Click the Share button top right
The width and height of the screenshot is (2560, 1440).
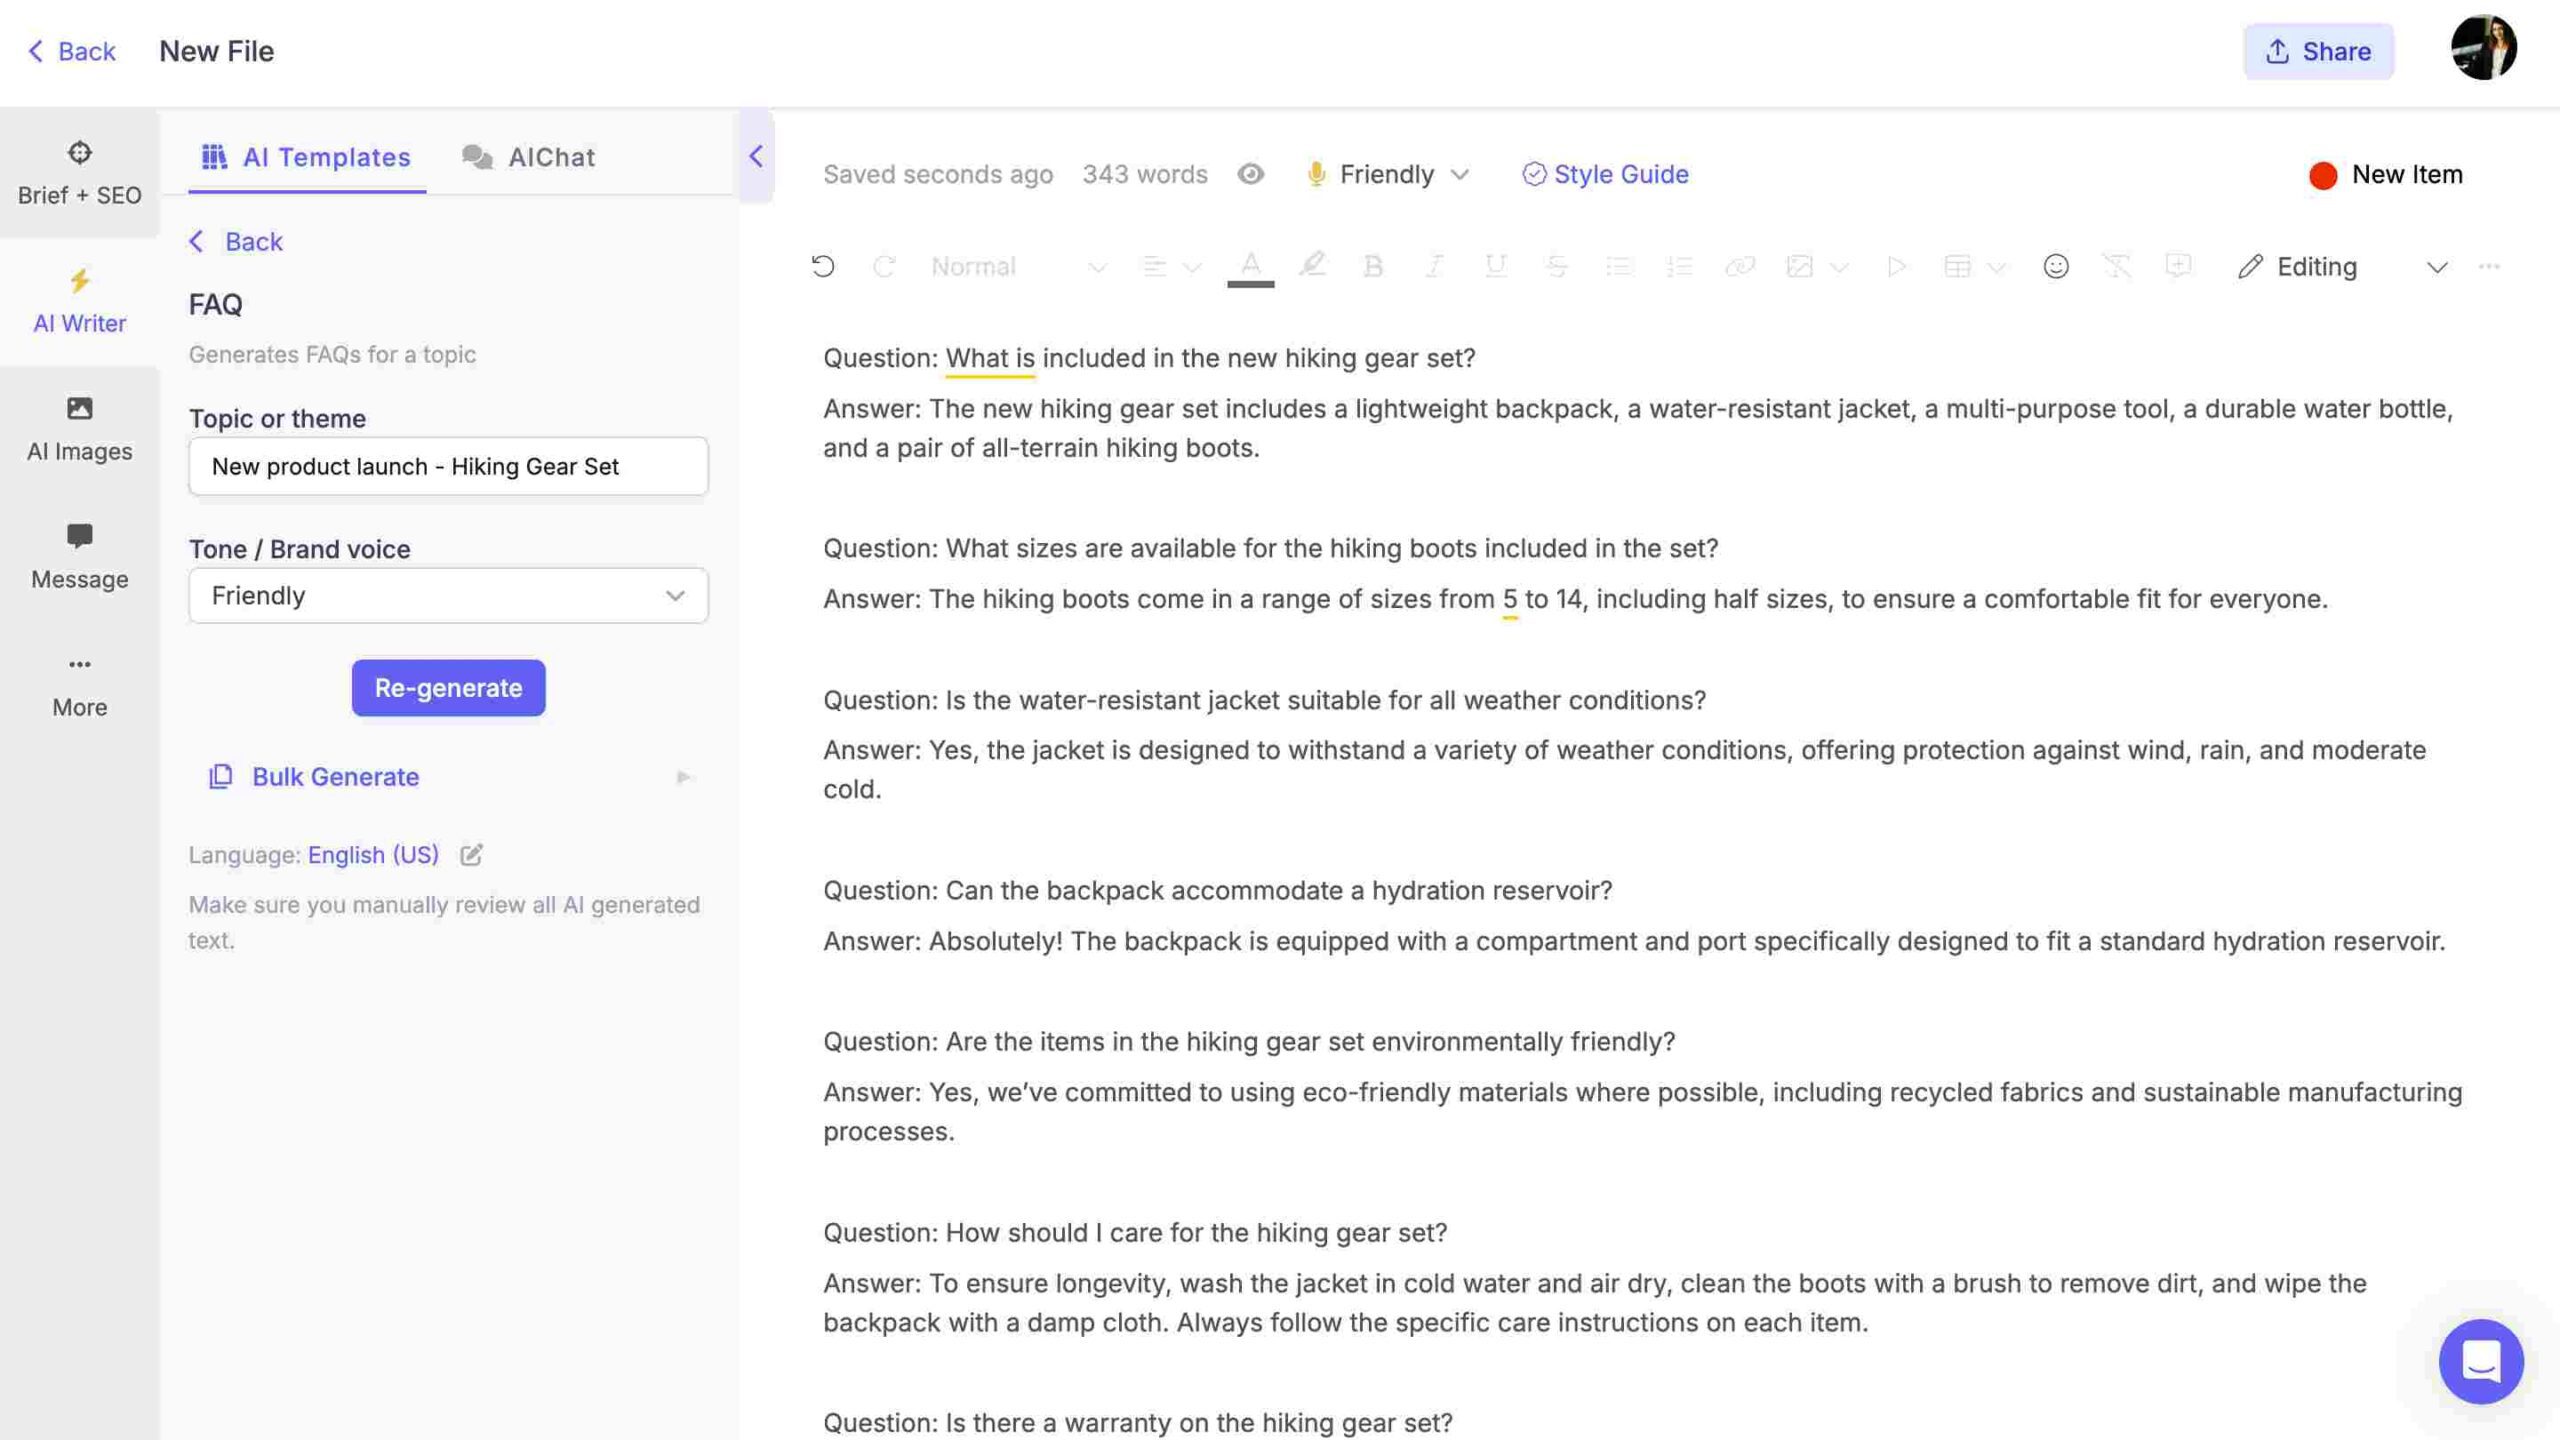[x=2316, y=49]
